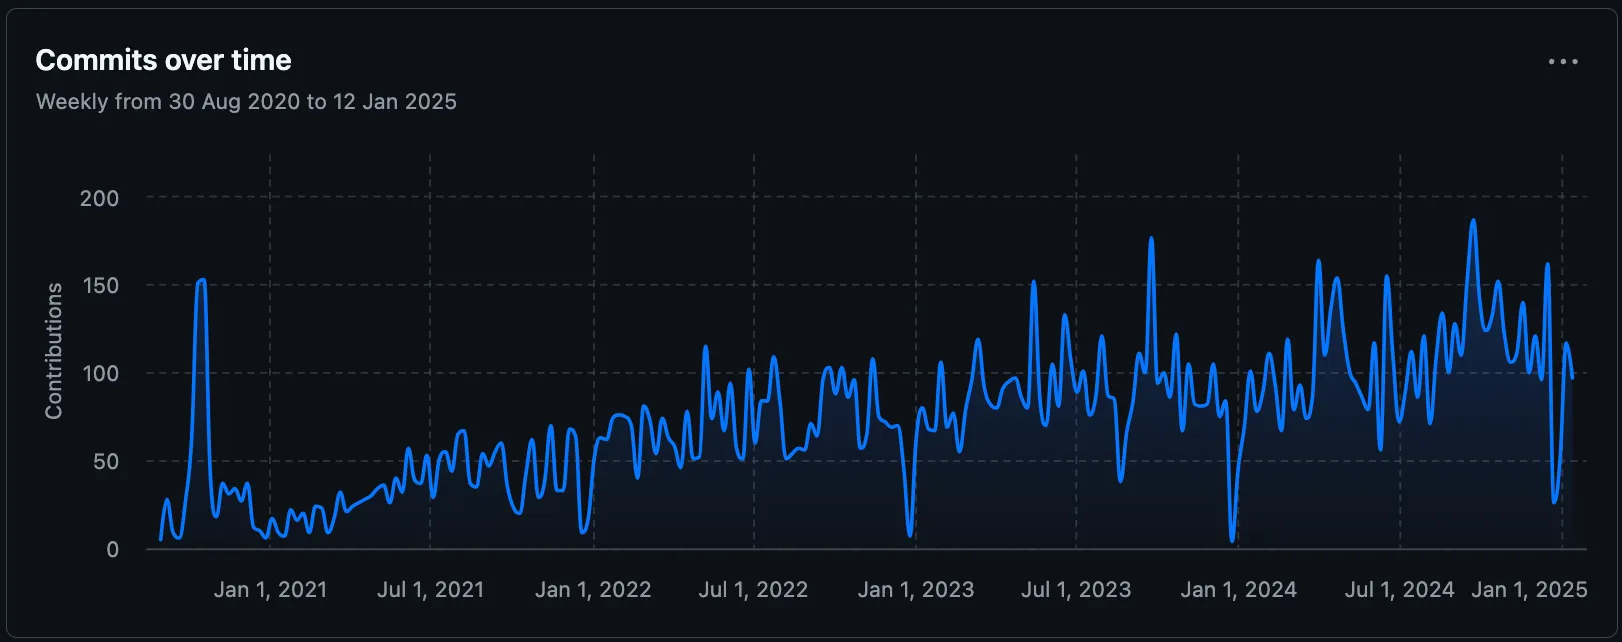Viewport: 1622px width, 642px height.
Task: Click the y-axis value 200
Action: (x=99, y=198)
